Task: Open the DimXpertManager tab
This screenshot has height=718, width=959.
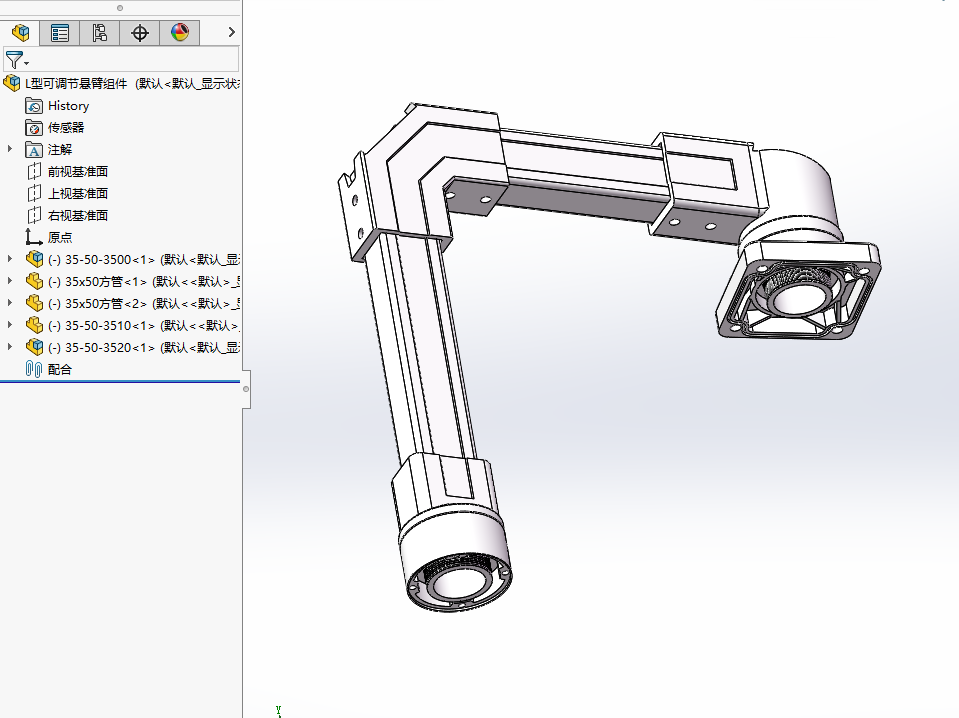Action: pyautogui.click(x=139, y=32)
